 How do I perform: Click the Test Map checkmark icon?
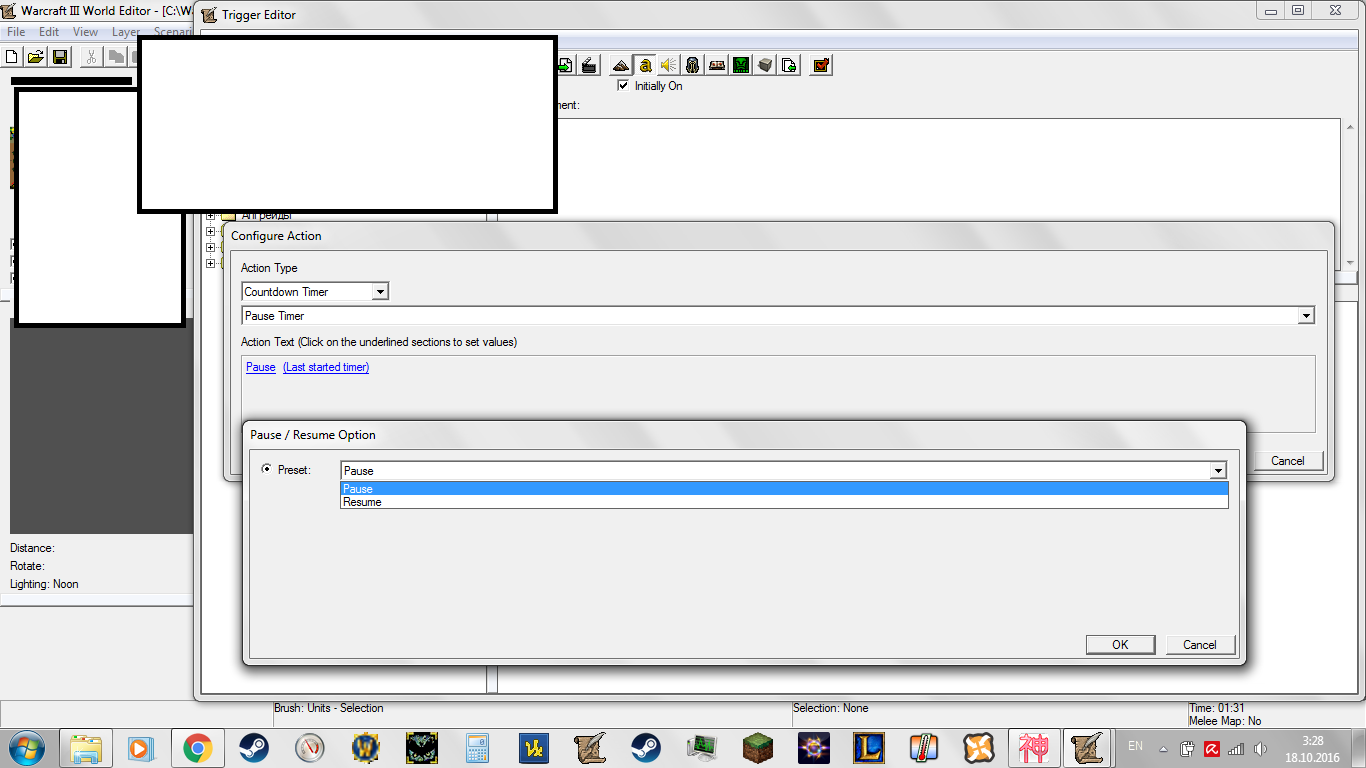(821, 65)
